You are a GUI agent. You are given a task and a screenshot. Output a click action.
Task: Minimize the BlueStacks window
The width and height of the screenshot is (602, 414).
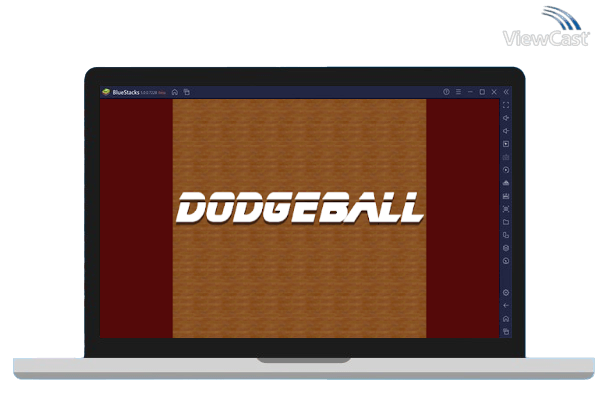point(470,92)
